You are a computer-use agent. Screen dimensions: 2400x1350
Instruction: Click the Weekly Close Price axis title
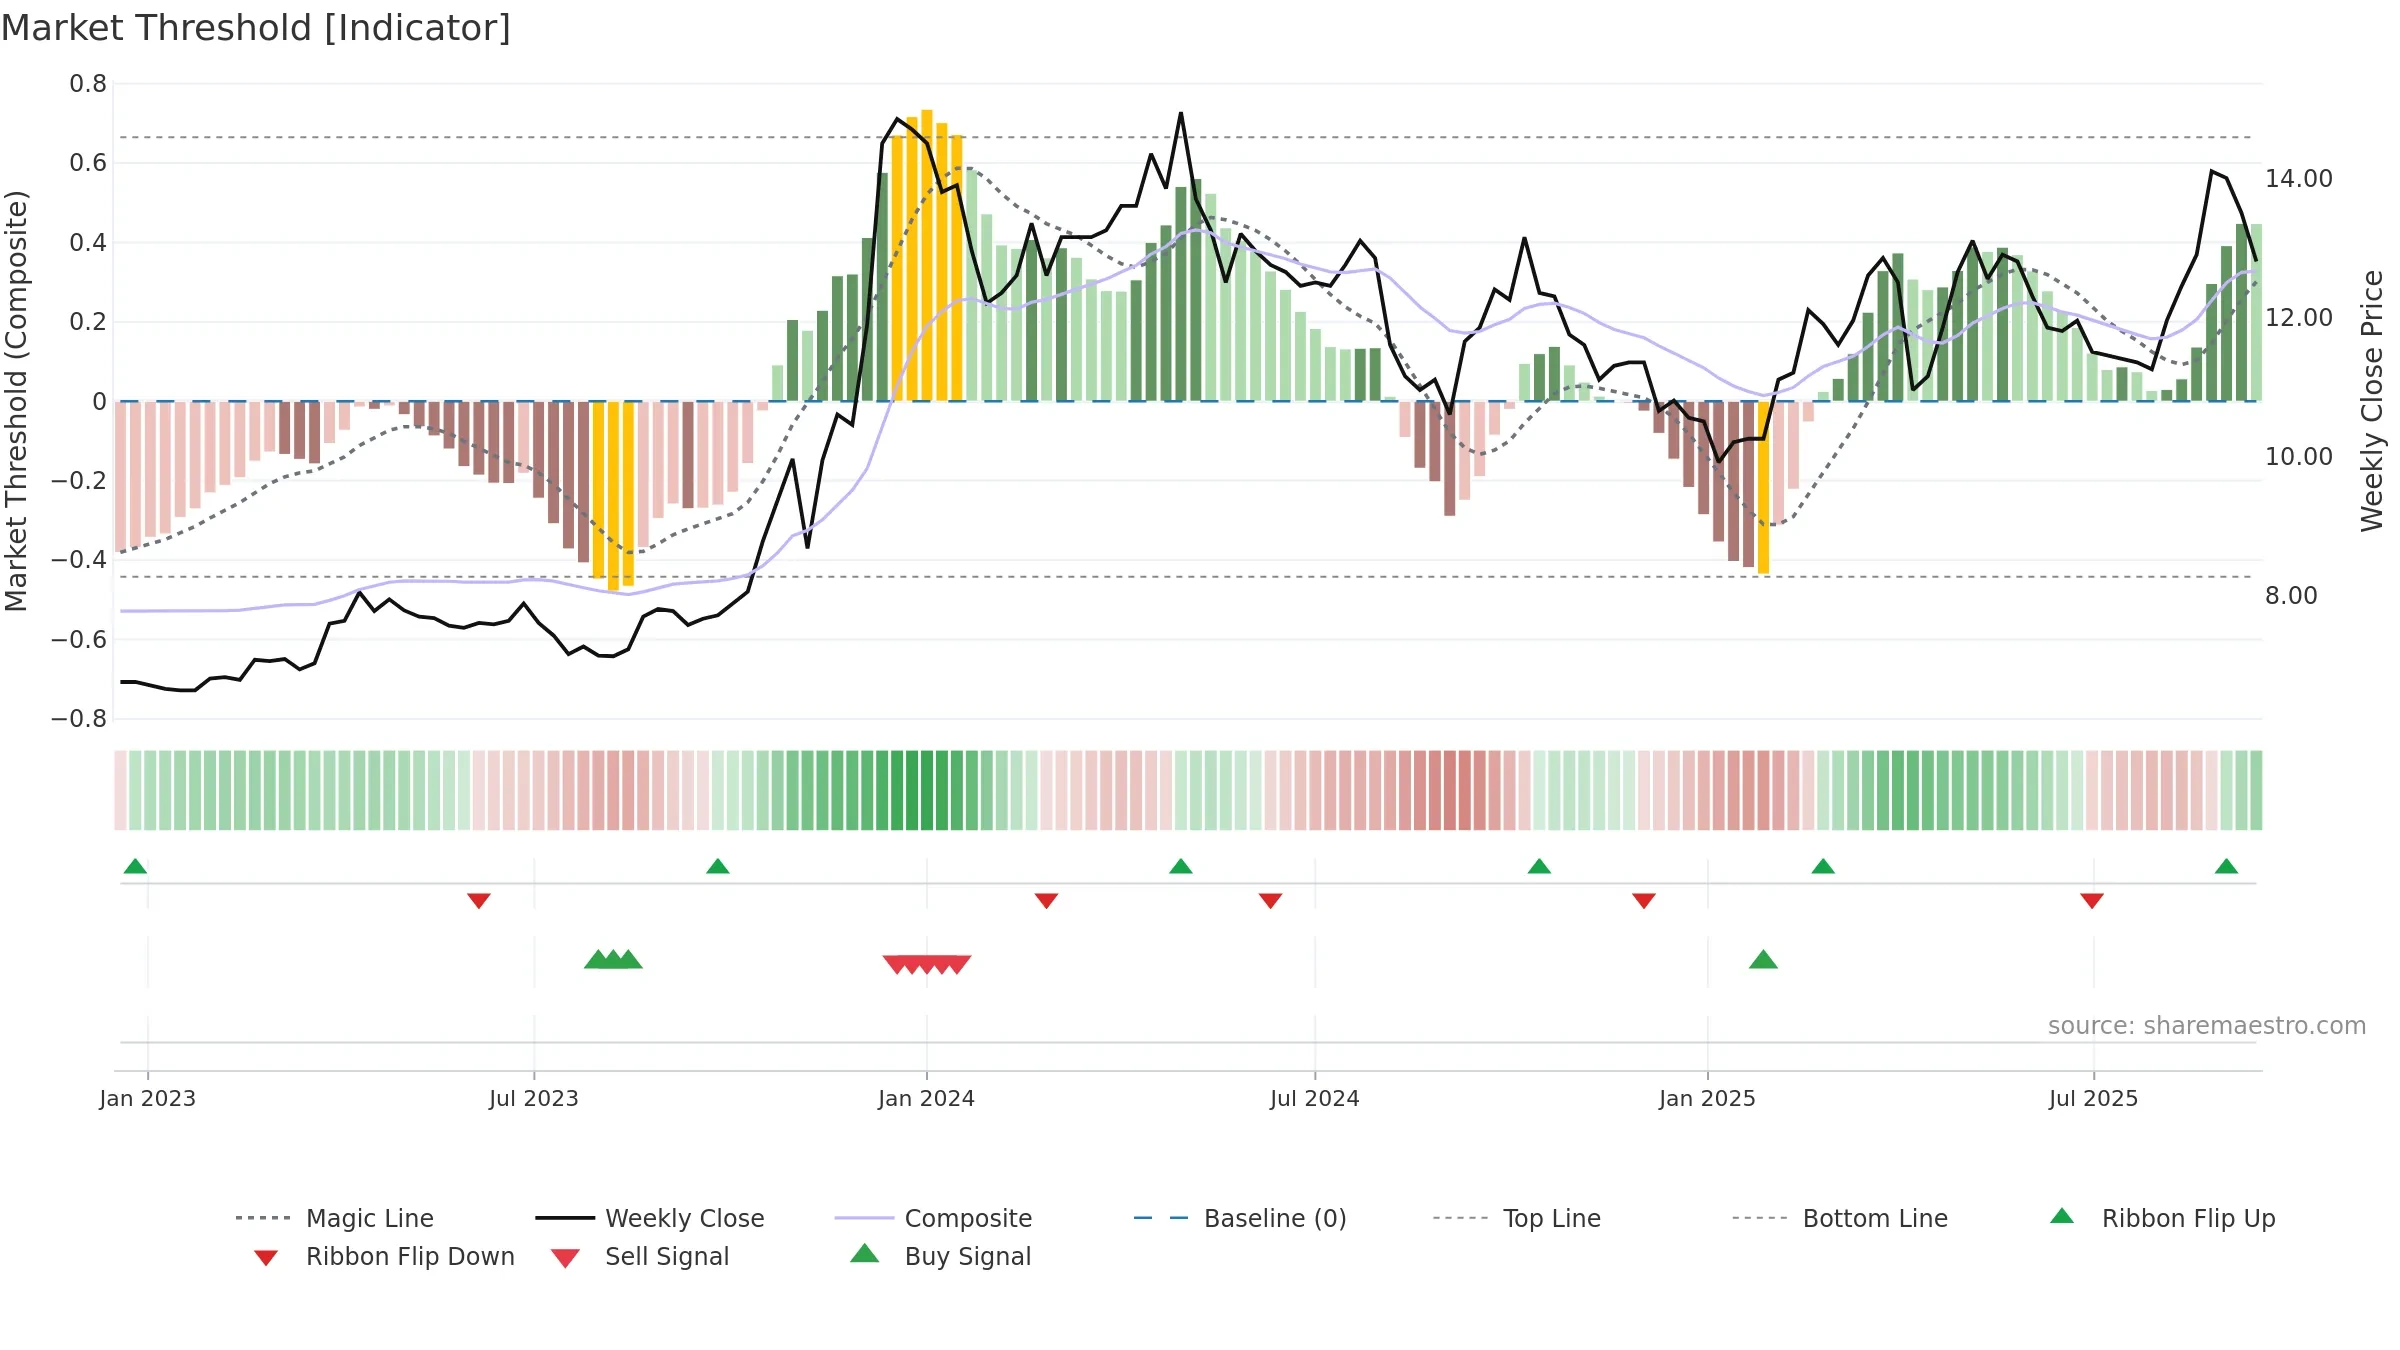pyautogui.click(x=2373, y=401)
